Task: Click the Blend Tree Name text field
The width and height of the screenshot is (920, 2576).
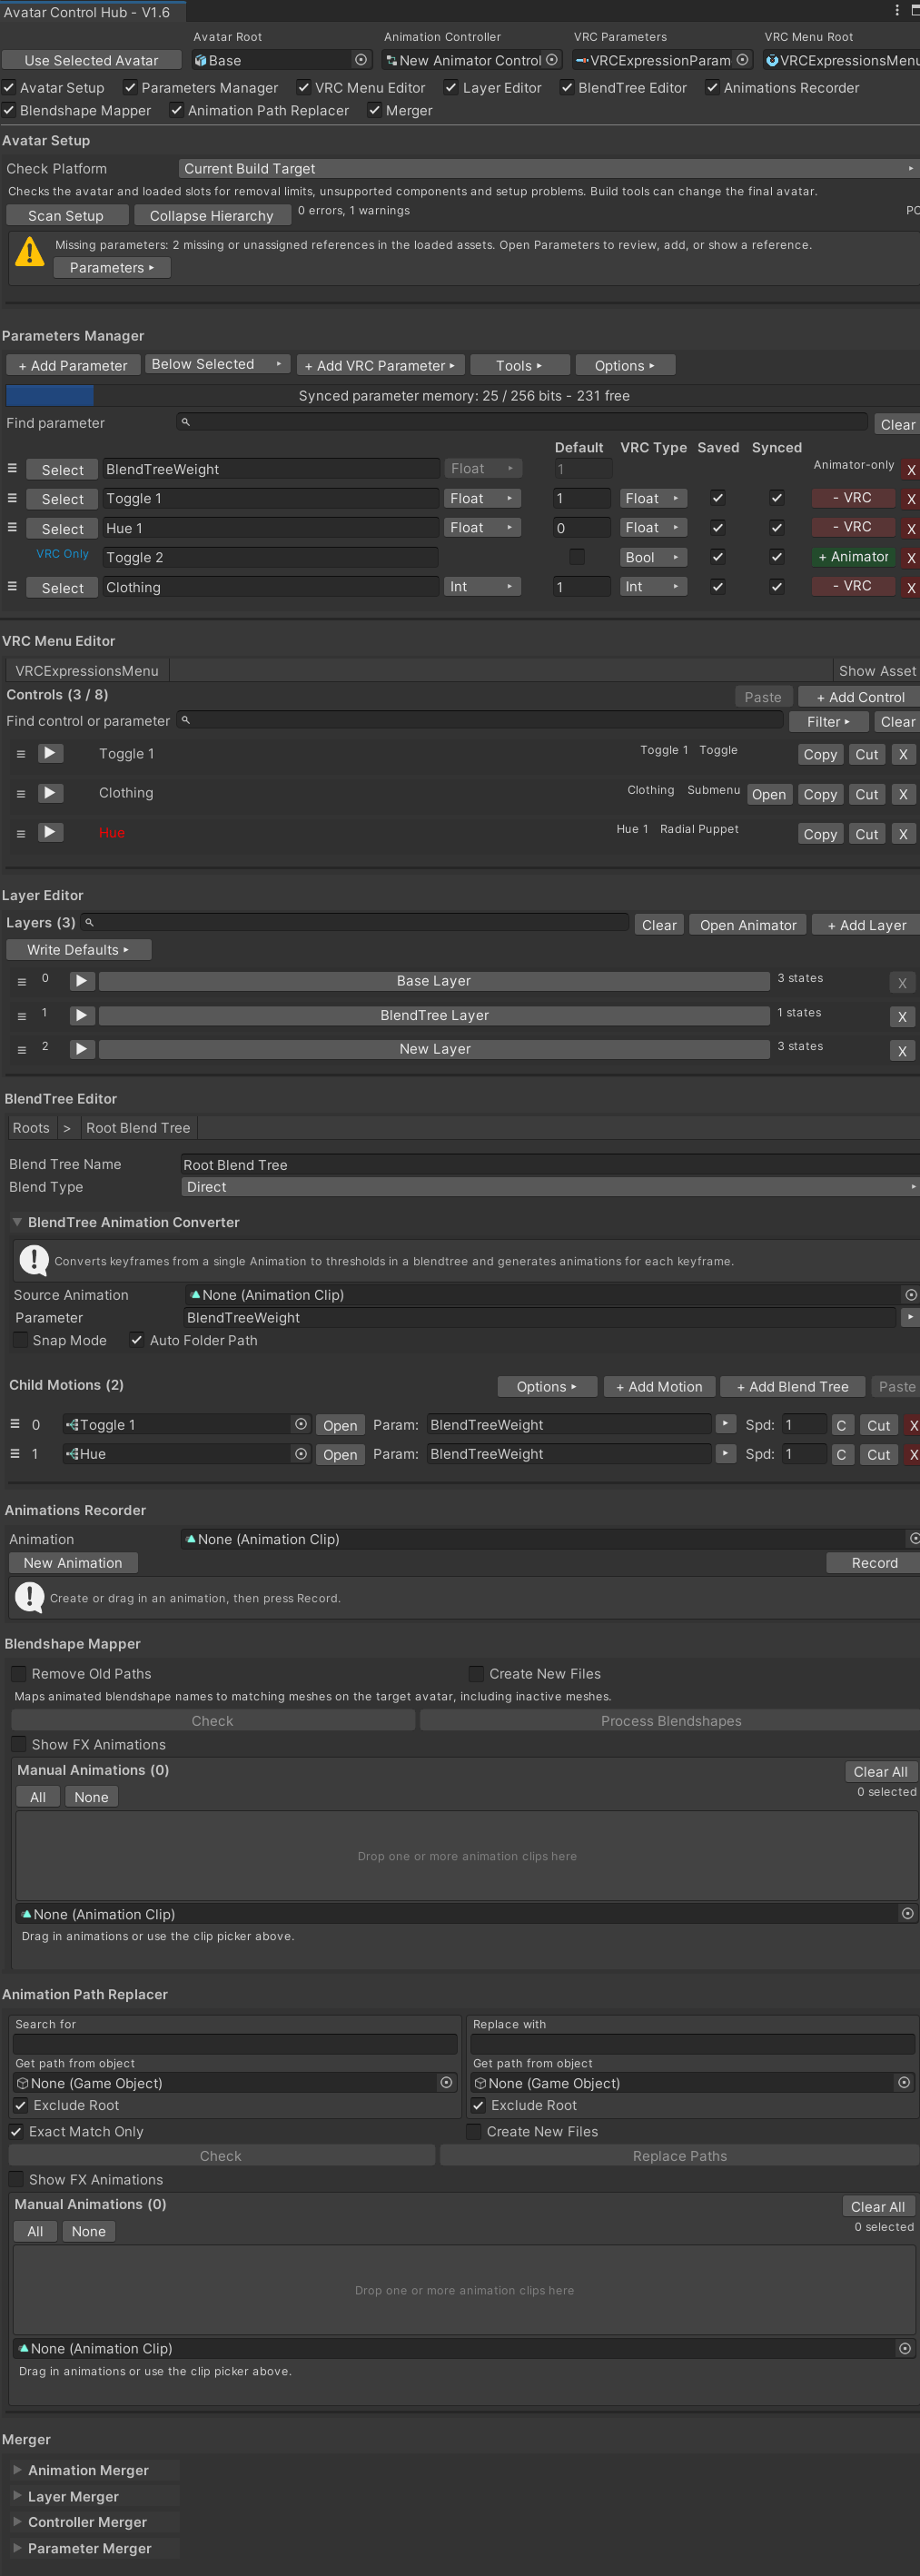Action: click(x=549, y=1165)
